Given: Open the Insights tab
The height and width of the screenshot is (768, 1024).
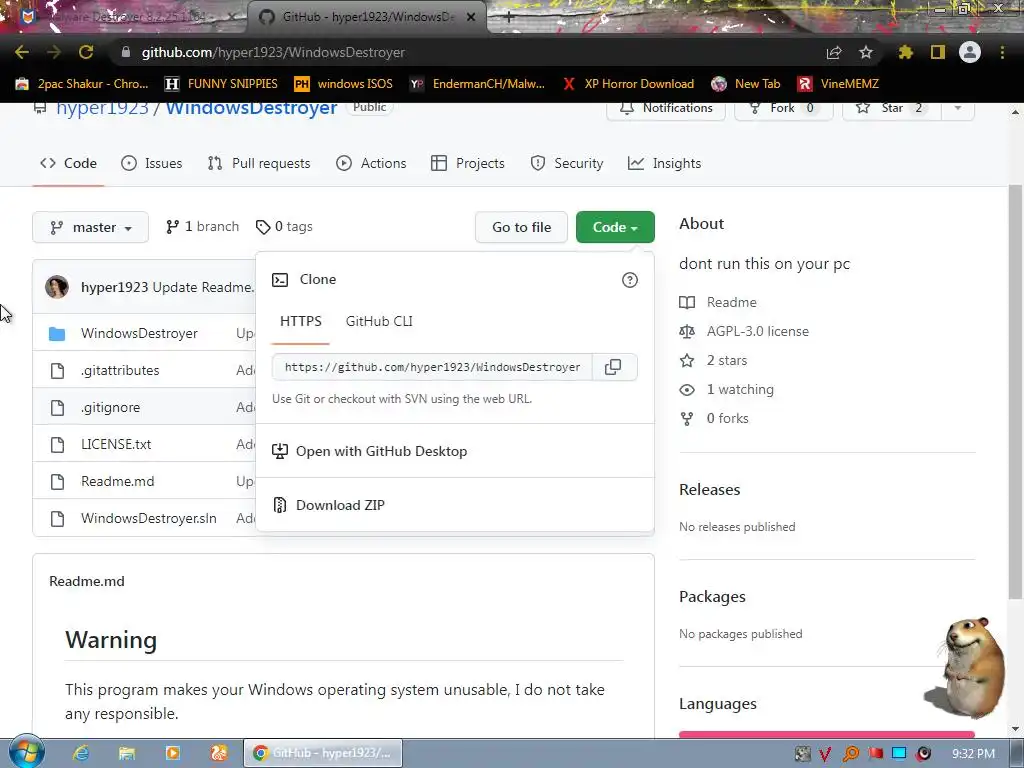Looking at the screenshot, I should point(664,163).
